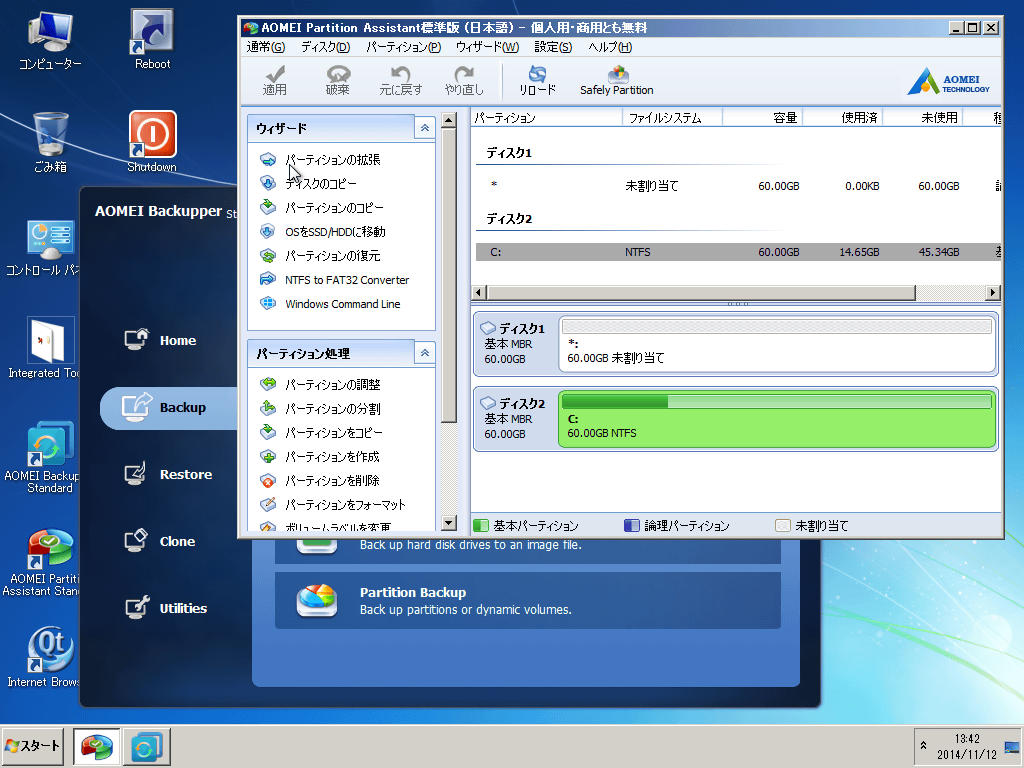1024x768 pixels.
Task: Open the ディスク(D) menu
Action: click(325, 47)
